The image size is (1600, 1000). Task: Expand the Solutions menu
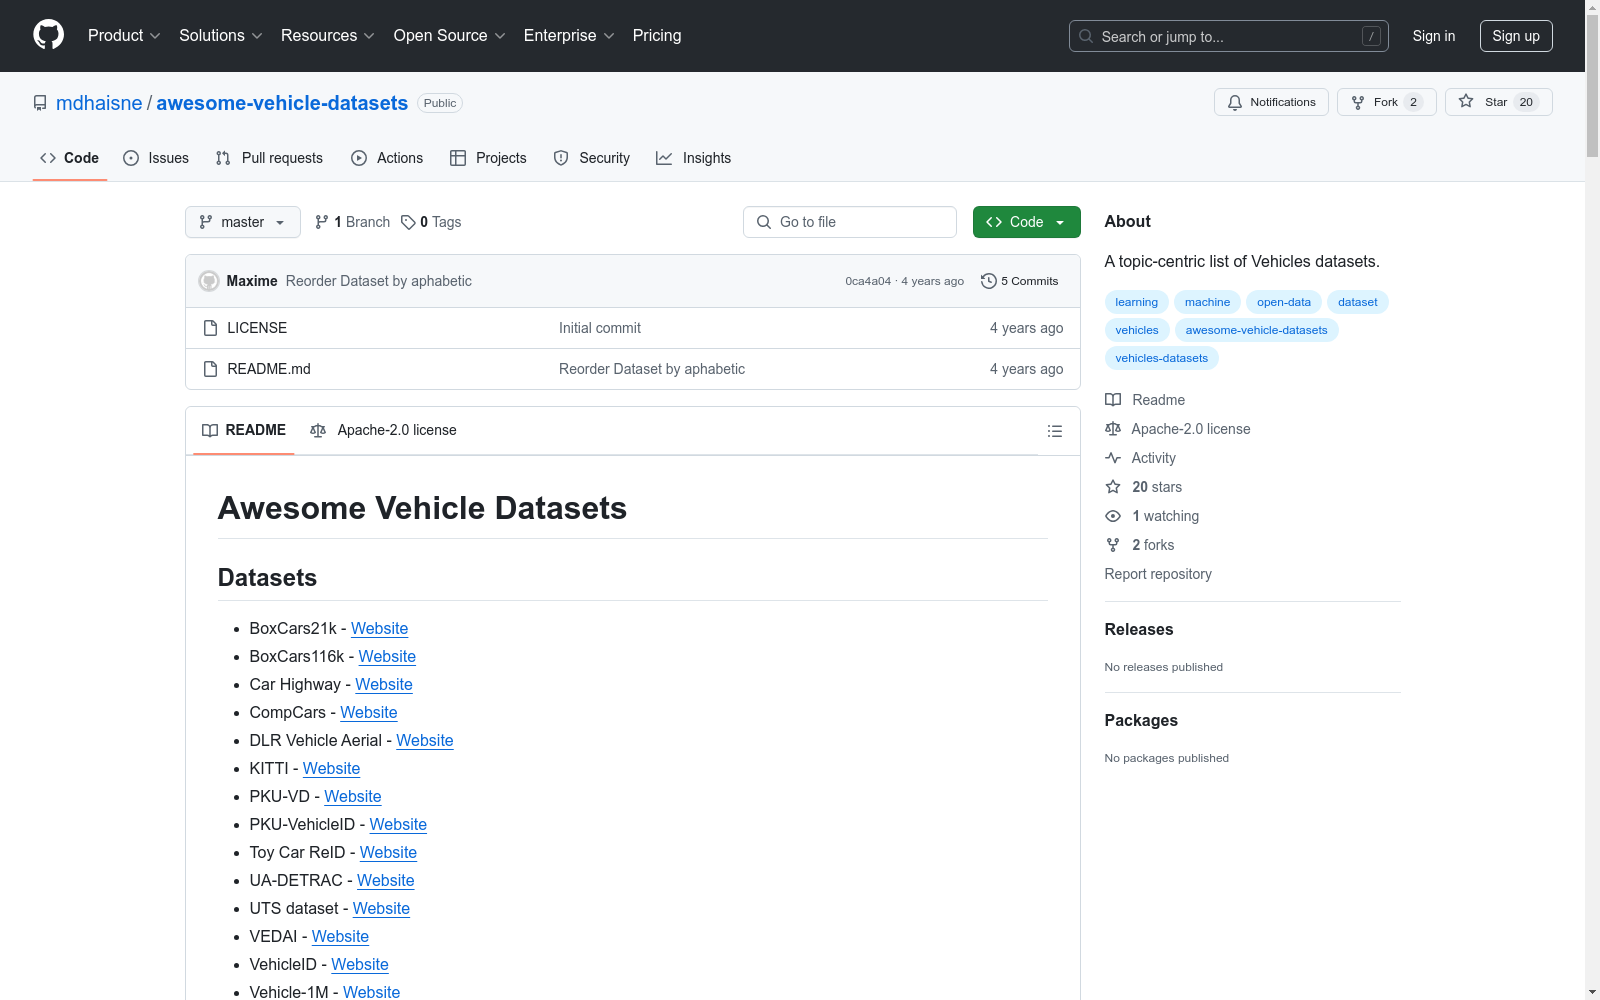pyautogui.click(x=221, y=36)
